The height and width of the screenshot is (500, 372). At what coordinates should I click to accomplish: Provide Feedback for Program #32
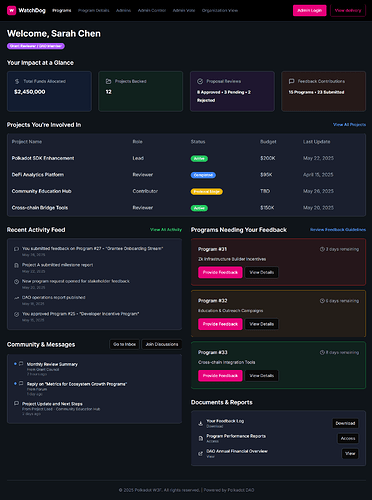coord(220,324)
